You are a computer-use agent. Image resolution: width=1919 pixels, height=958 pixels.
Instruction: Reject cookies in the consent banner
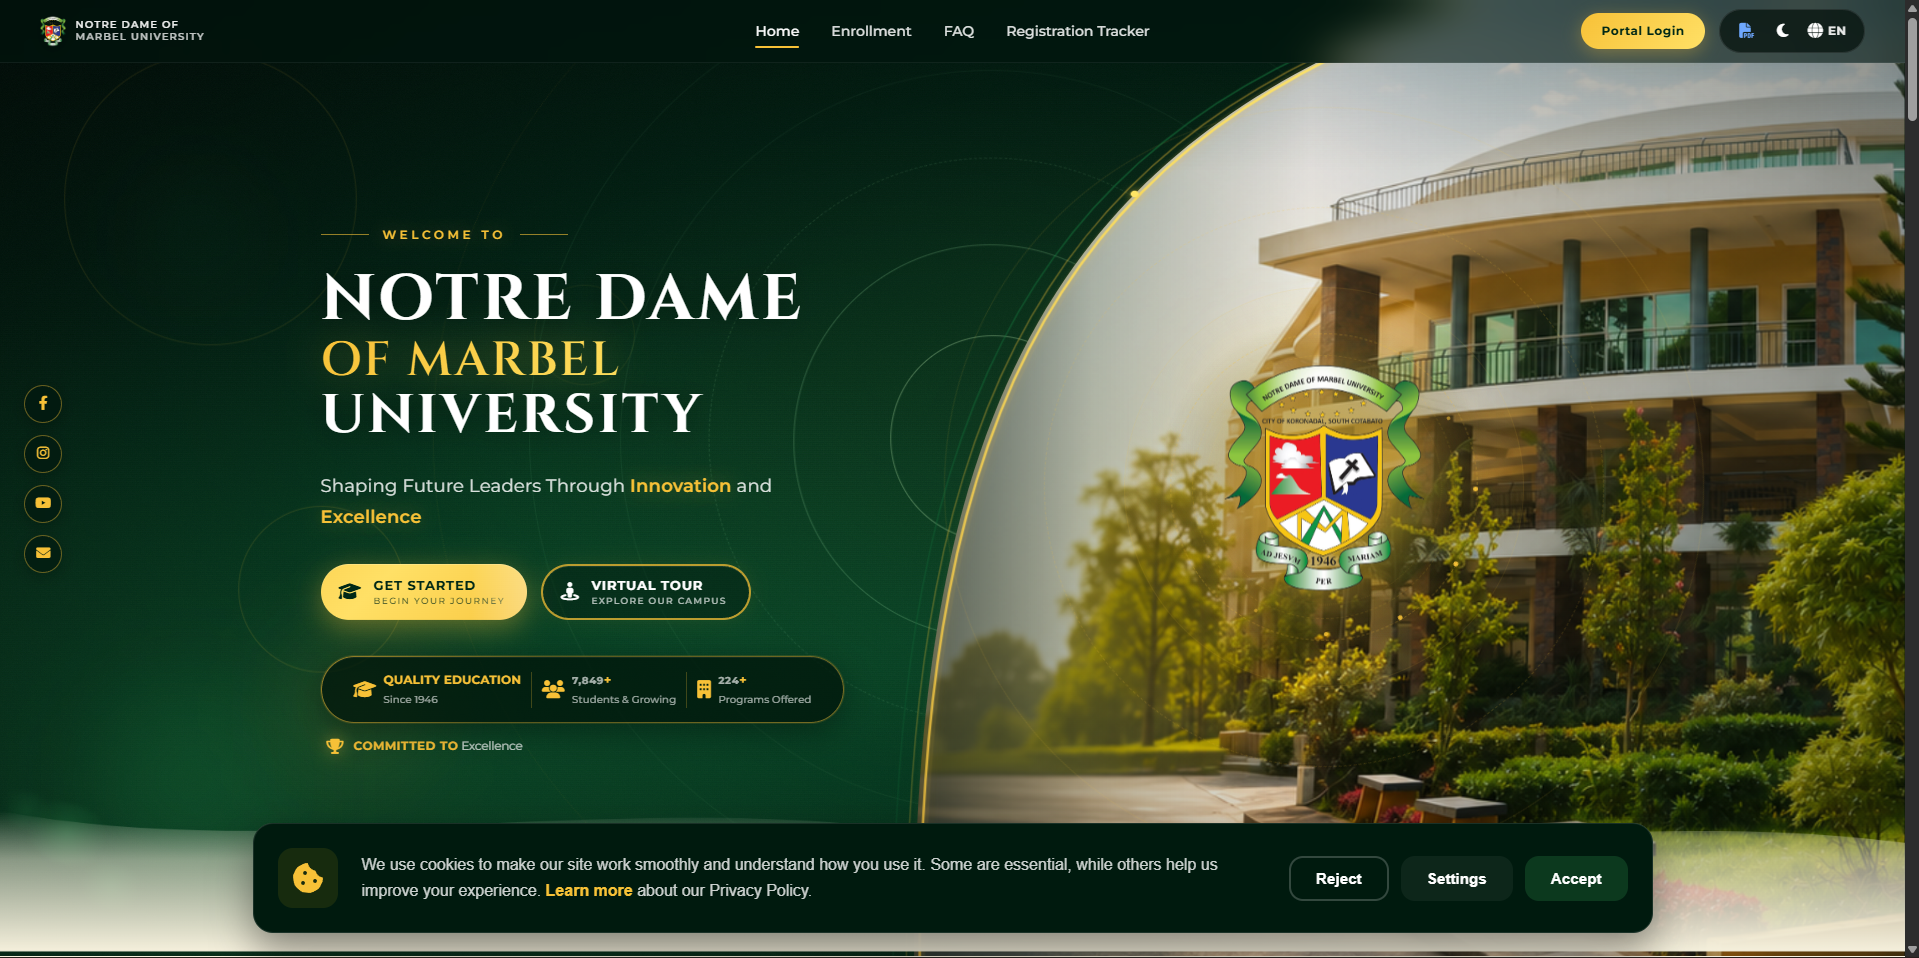[x=1339, y=879]
